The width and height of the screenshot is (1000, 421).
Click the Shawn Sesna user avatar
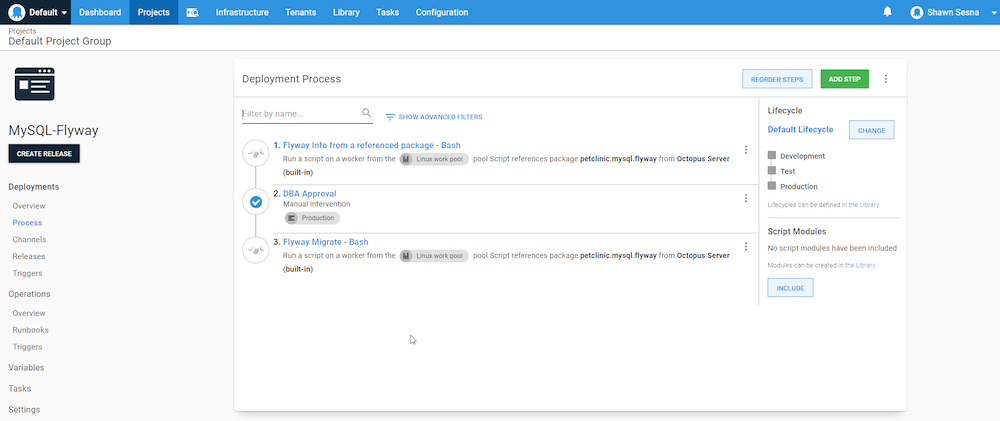click(x=916, y=12)
